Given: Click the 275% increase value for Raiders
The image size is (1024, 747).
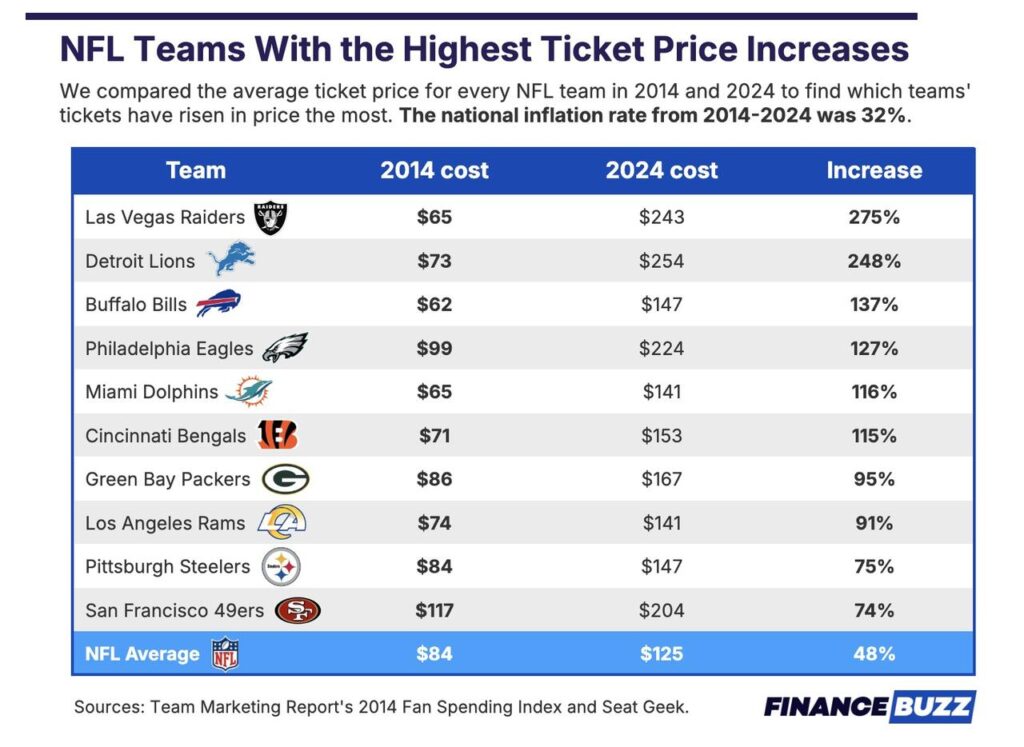Looking at the screenshot, I should tap(874, 217).
